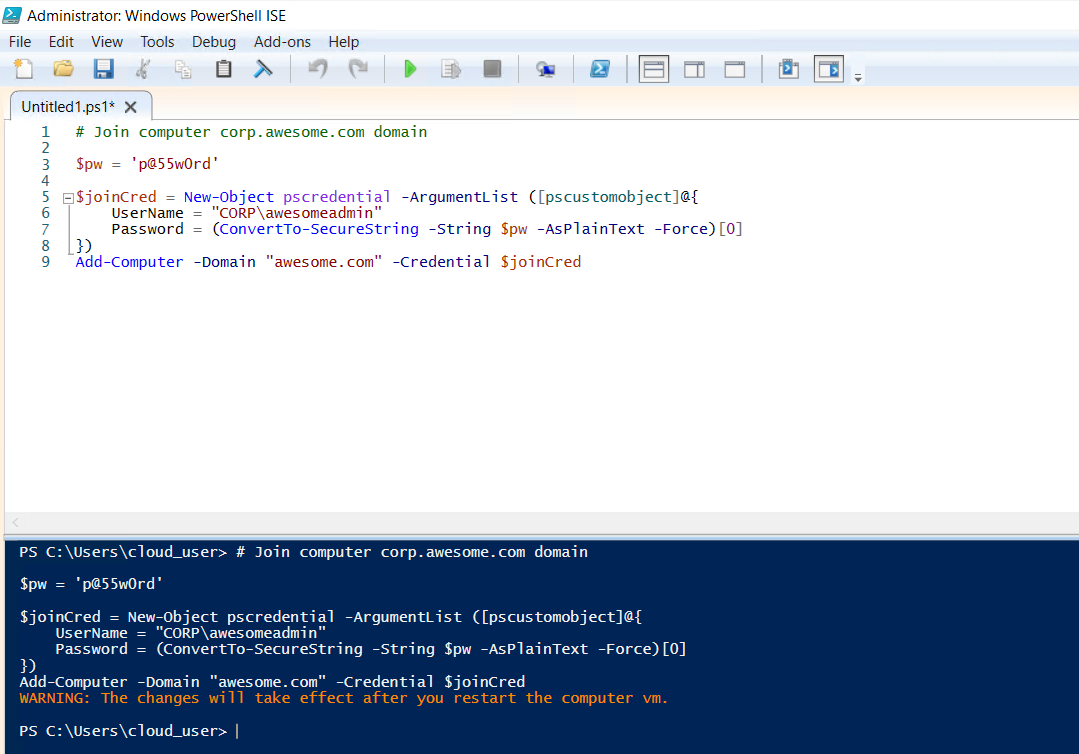The width and height of the screenshot is (1079, 754).
Task: Copy selection using the Copy icon
Action: pos(183,69)
